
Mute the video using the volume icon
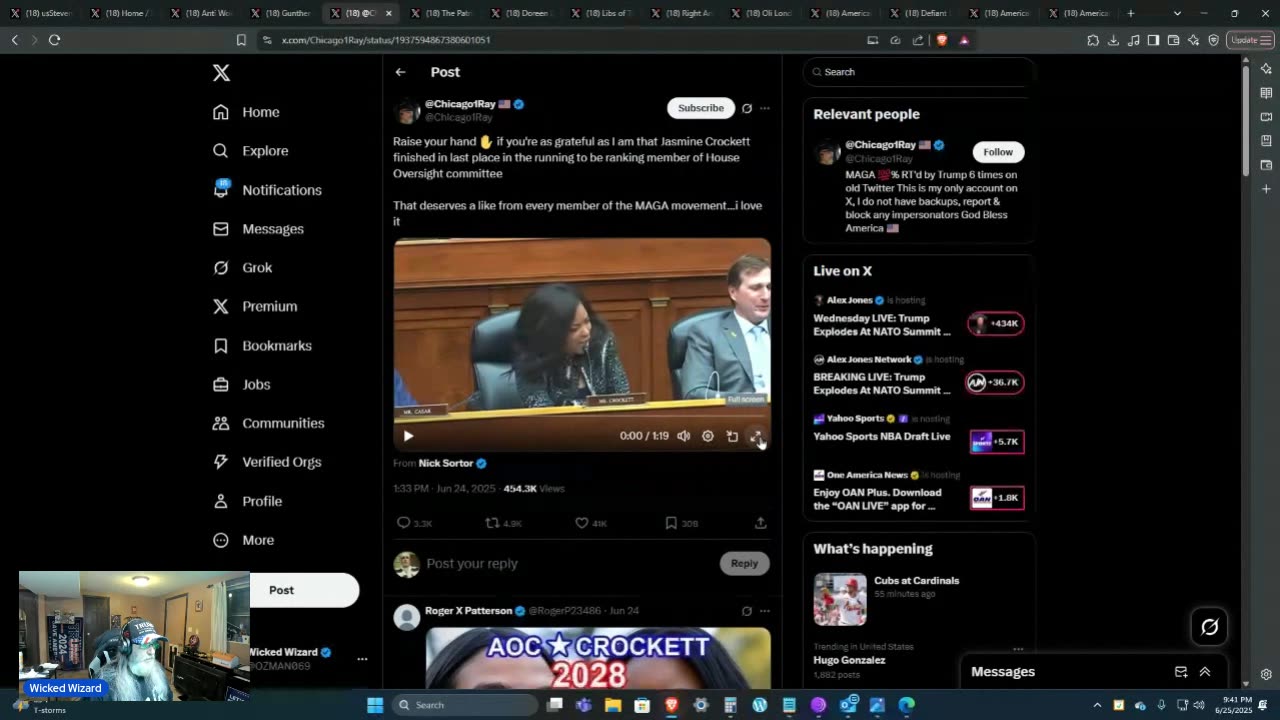[x=684, y=436]
